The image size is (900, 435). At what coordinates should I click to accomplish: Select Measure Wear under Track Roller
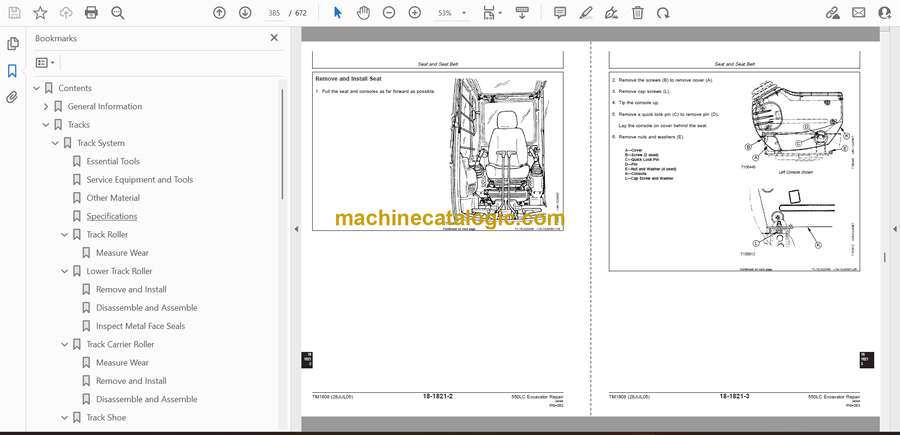pyautogui.click(x=122, y=253)
